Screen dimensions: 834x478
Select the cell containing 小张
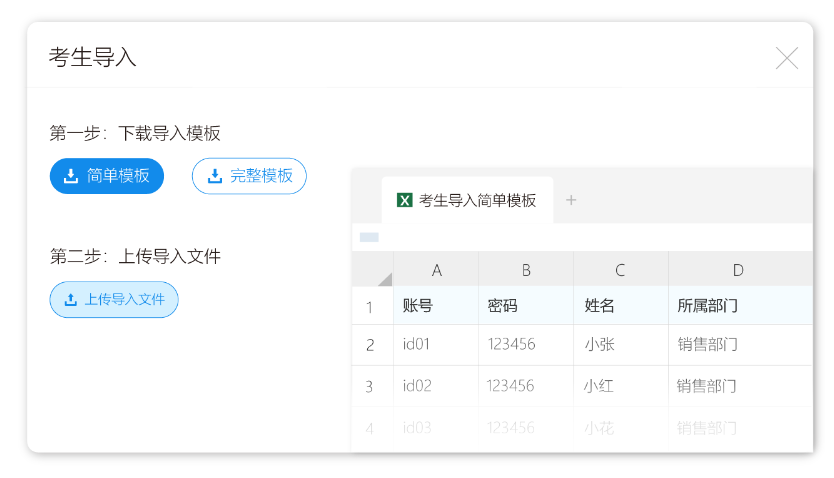click(x=620, y=345)
